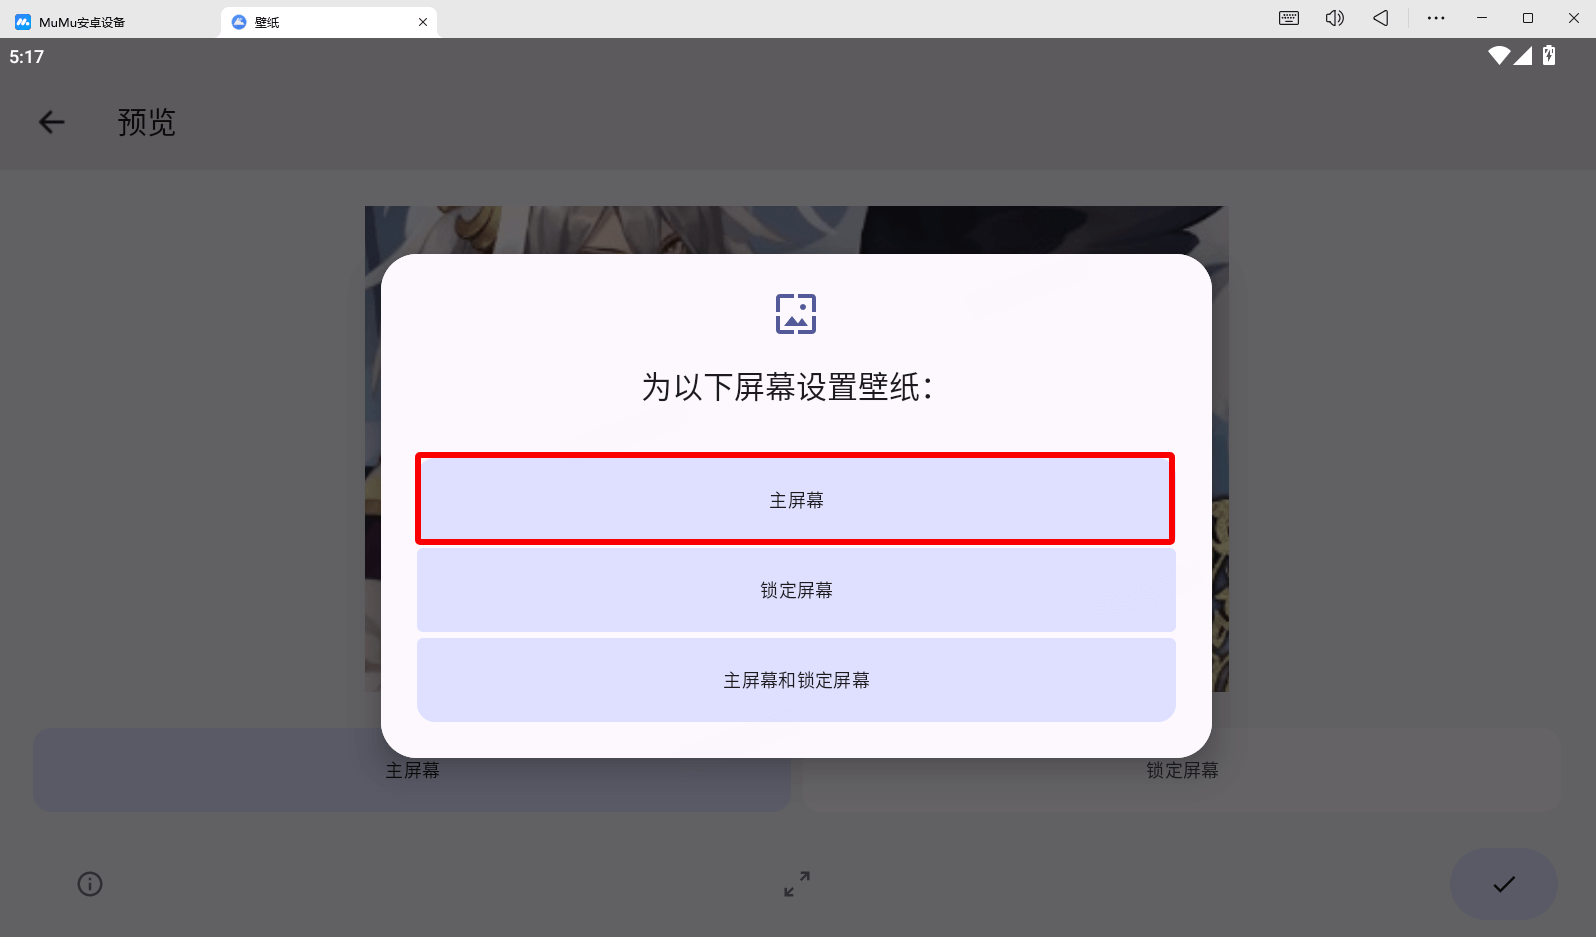The height and width of the screenshot is (937, 1596).
Task: Switch preview to 主屏幕 tab at bottom
Action: coord(412,770)
